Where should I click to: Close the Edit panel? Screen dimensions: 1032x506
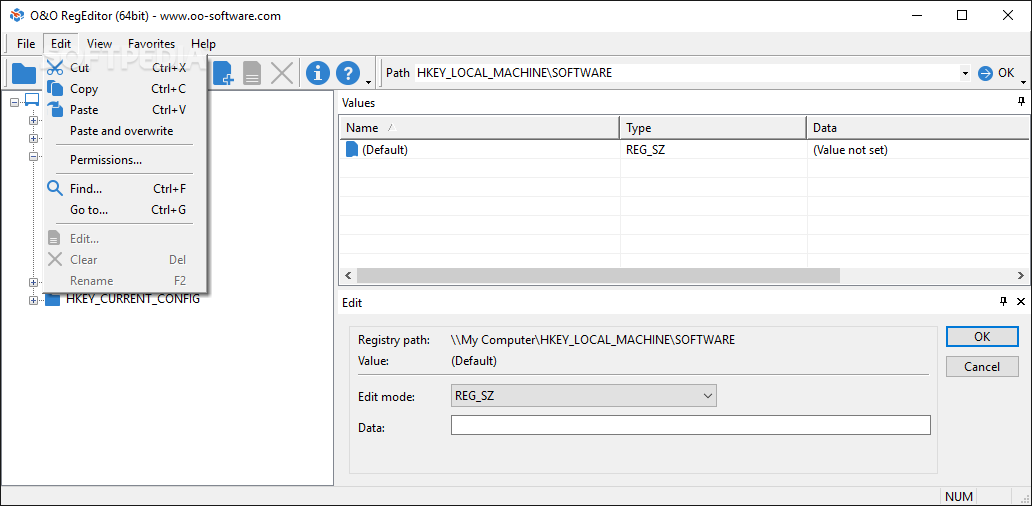pyautogui.click(x=1021, y=301)
